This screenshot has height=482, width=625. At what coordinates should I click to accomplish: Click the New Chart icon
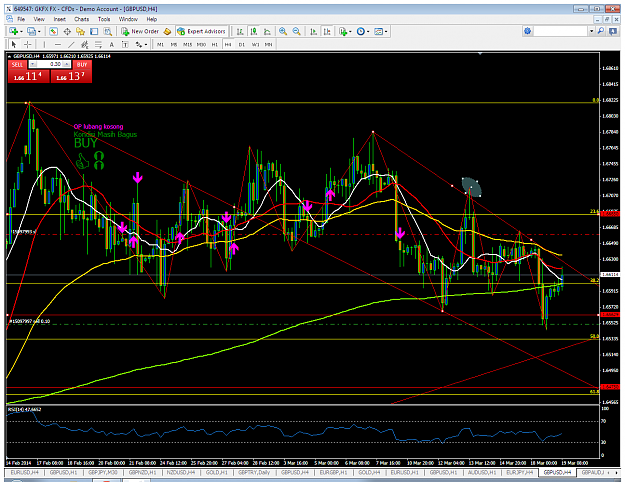coord(13,31)
